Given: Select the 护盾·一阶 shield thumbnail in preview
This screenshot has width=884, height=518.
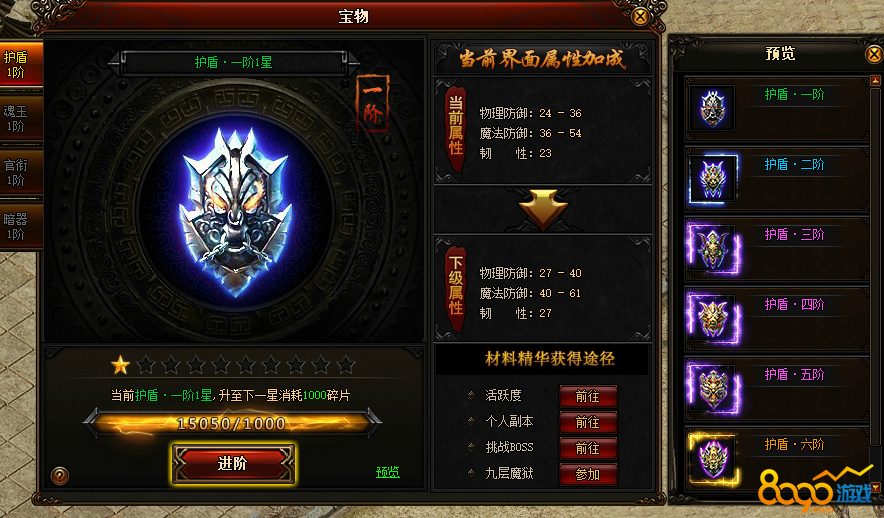Looking at the screenshot, I should [712, 108].
